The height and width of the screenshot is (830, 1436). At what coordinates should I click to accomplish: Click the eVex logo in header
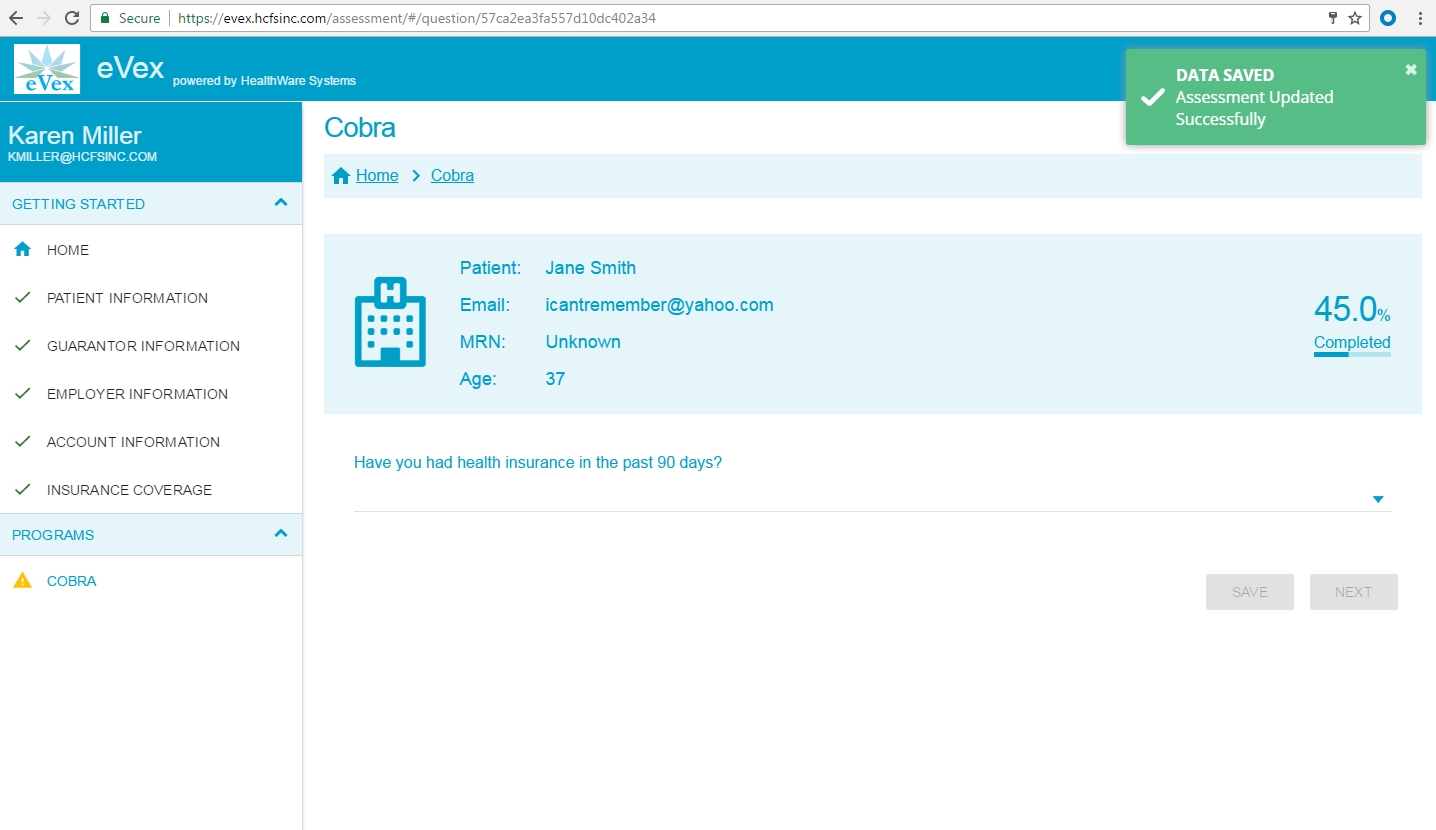point(47,70)
